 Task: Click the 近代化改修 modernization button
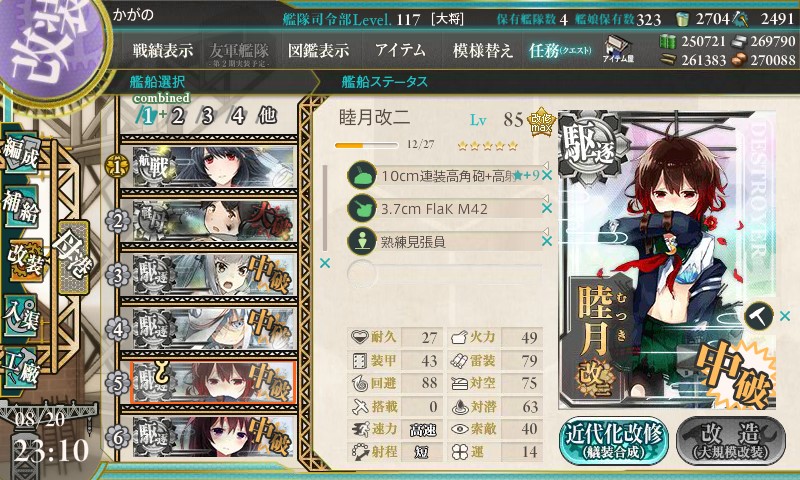coord(614,441)
